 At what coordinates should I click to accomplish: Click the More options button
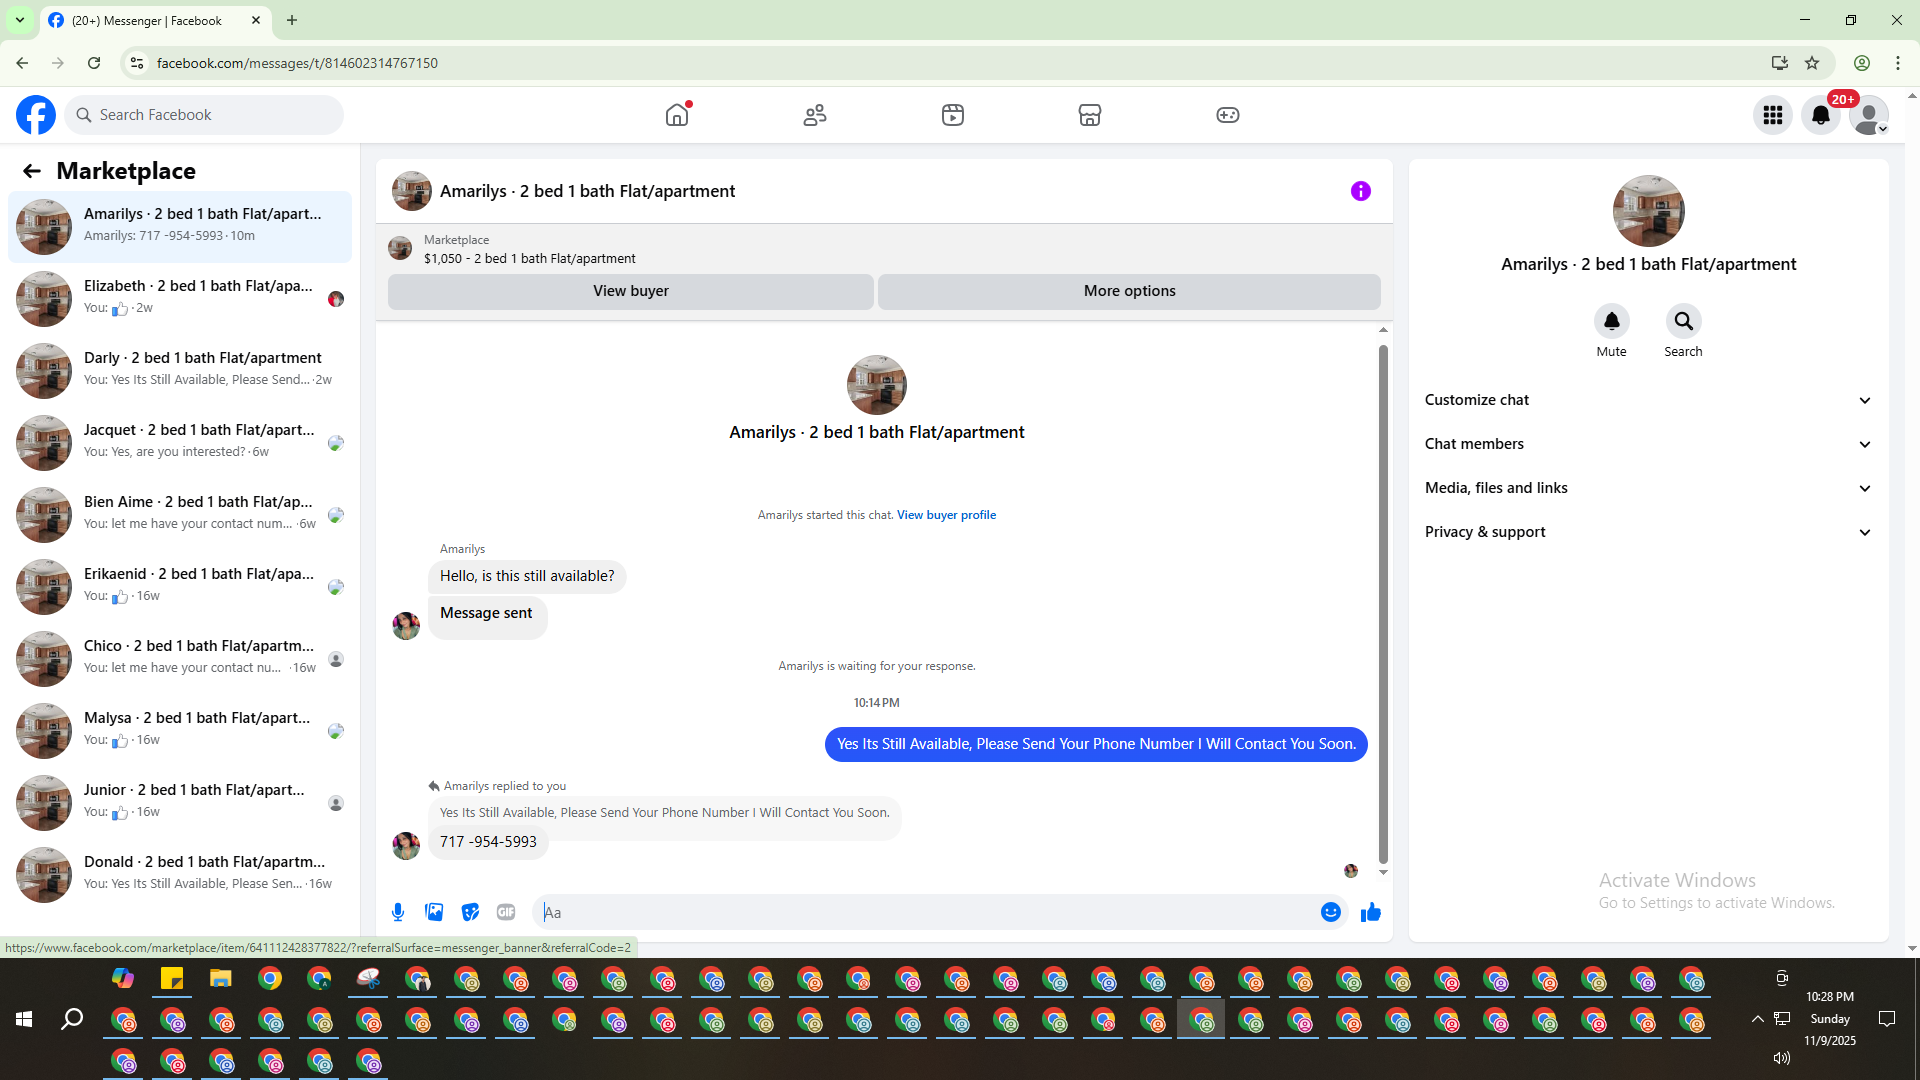(x=1130, y=291)
